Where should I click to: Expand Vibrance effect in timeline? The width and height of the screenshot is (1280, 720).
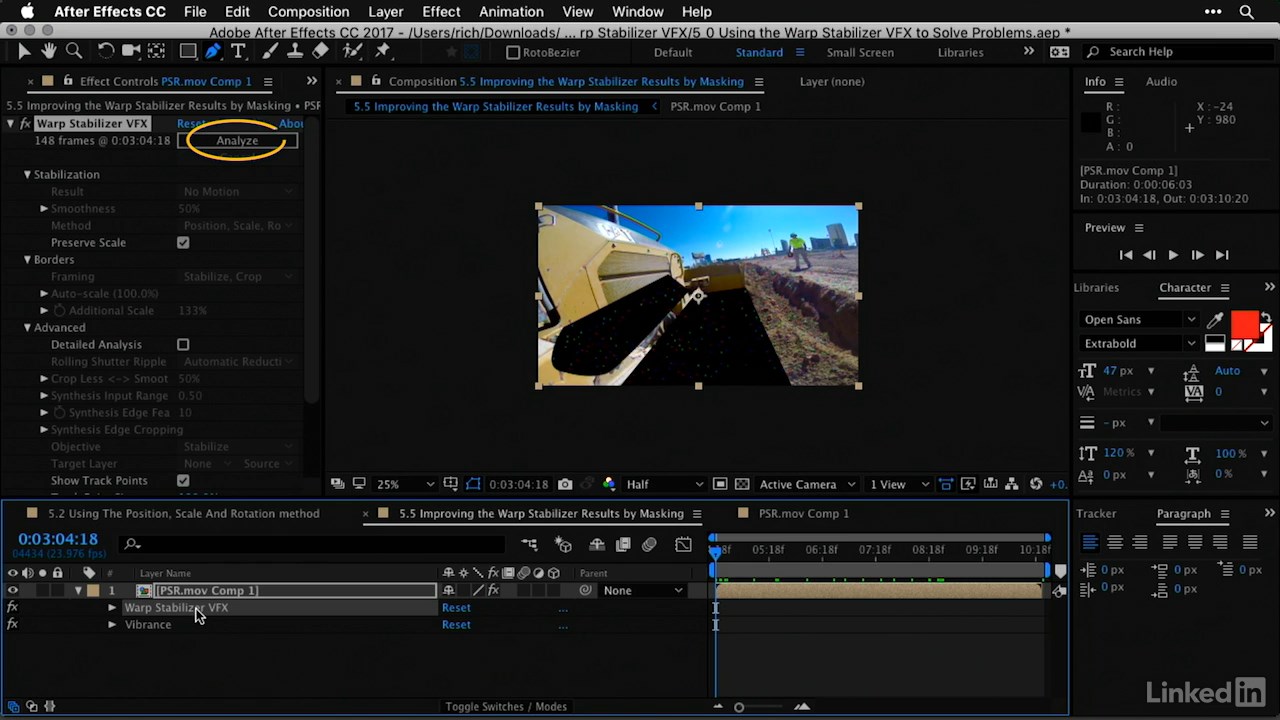(x=112, y=624)
